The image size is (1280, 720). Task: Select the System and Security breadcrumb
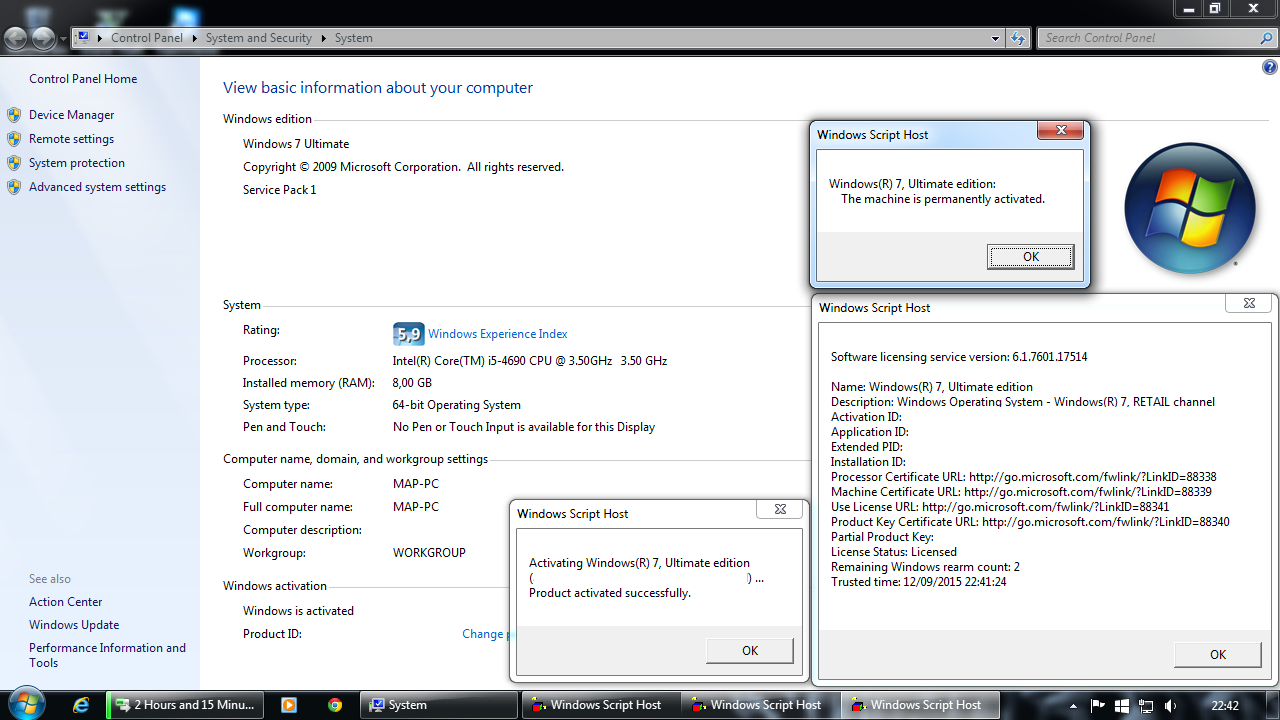click(259, 38)
